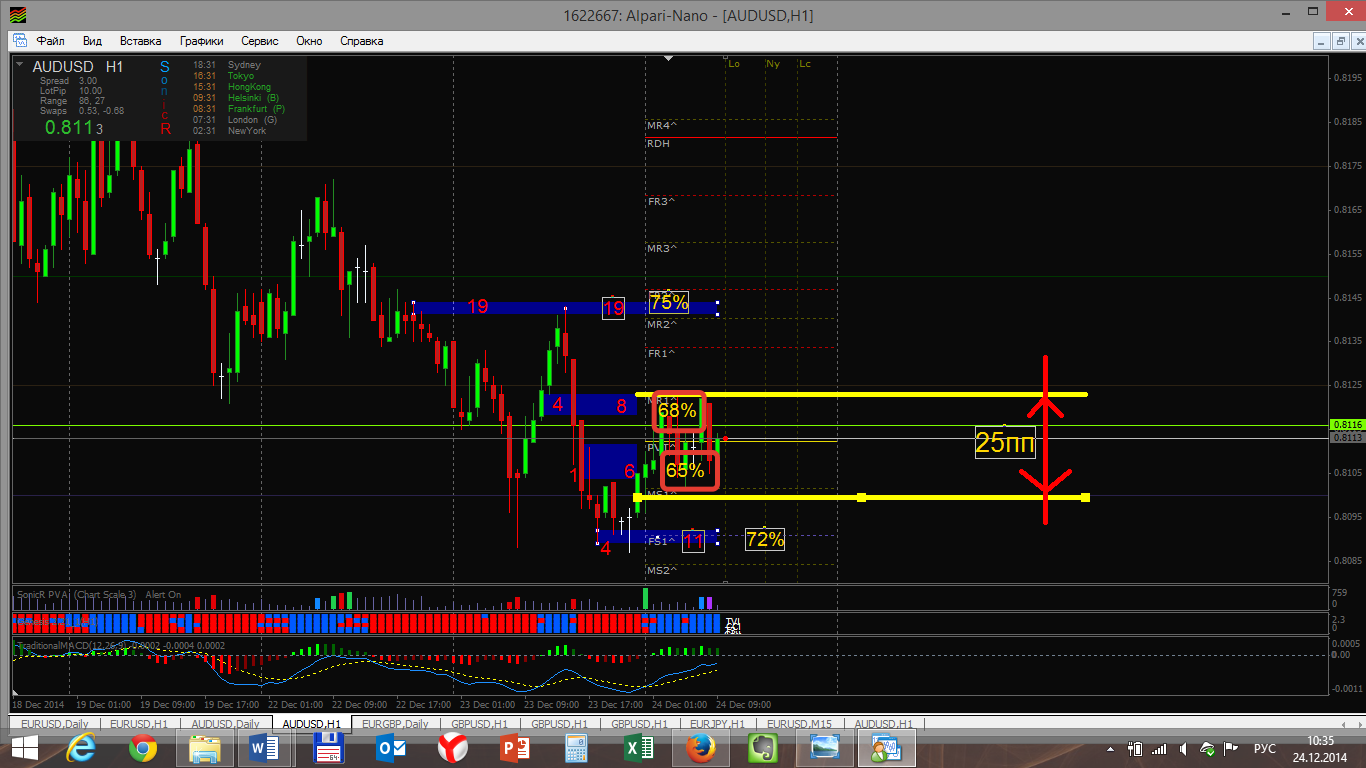The image size is (1366, 768).
Task: Open the Вид menu
Action: (92, 41)
